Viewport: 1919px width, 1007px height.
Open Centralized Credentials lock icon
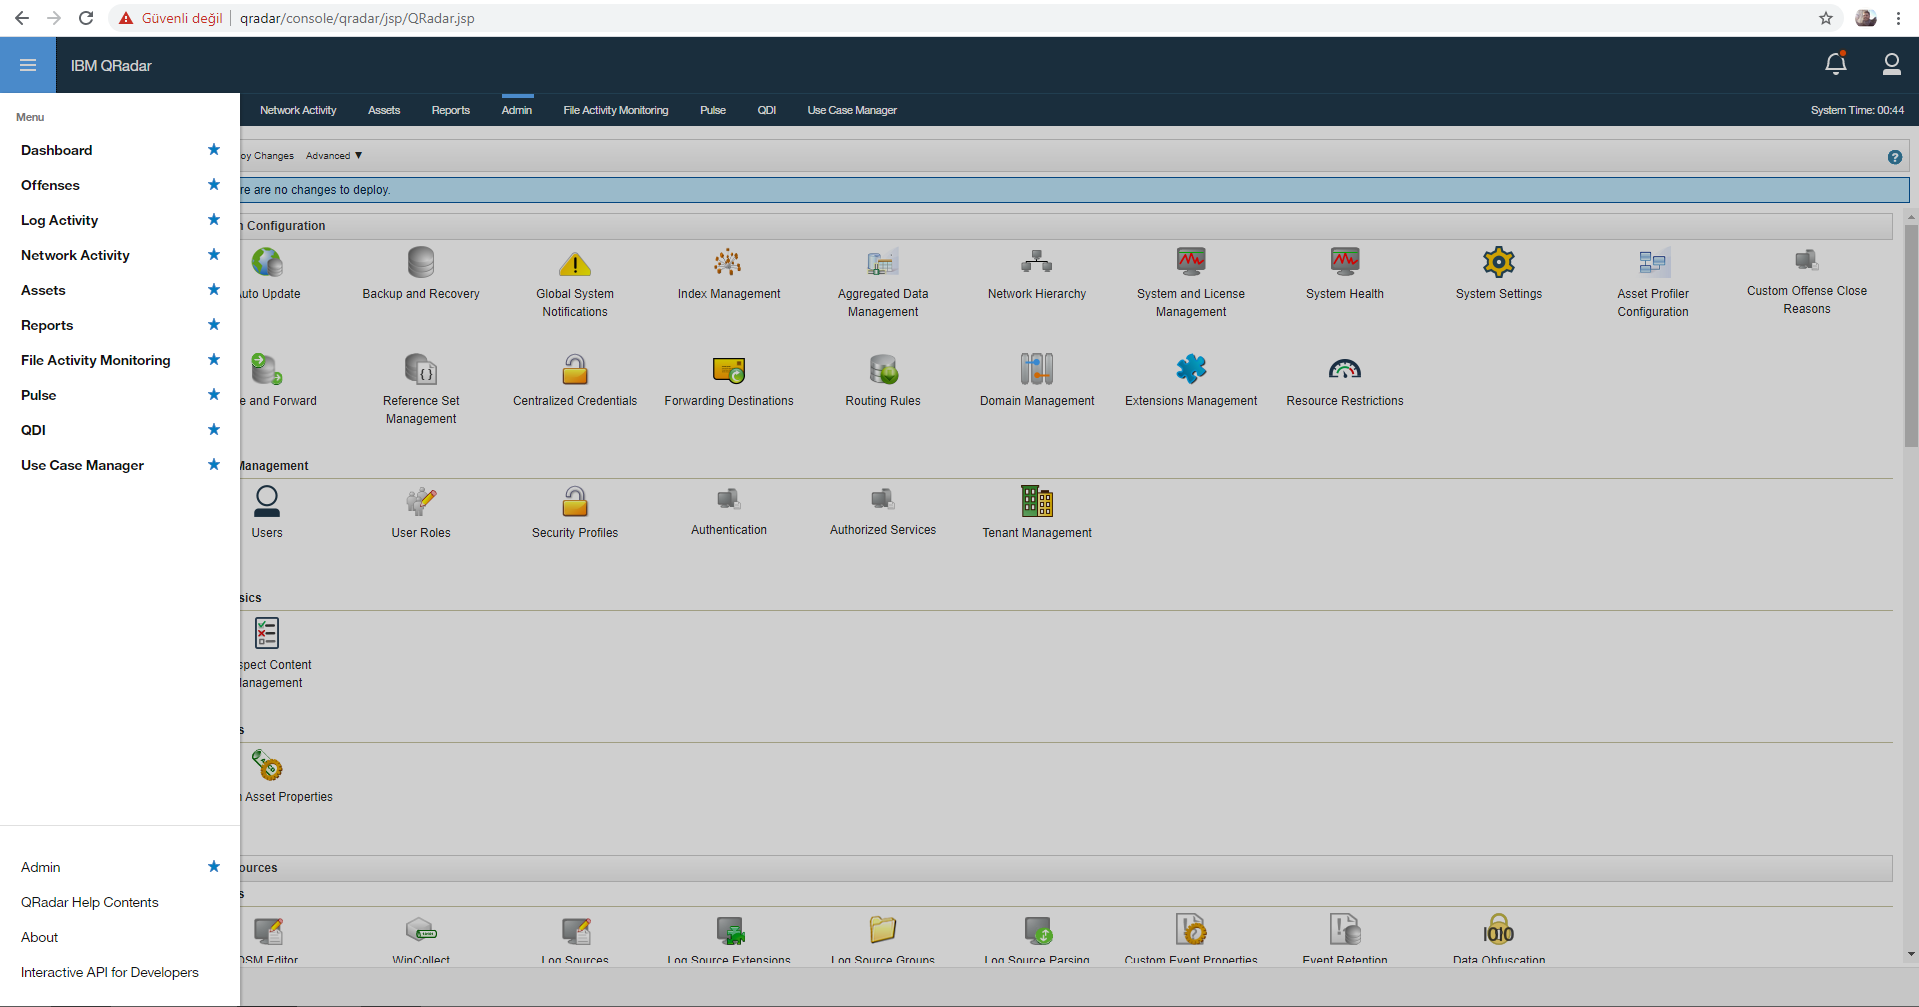(575, 369)
